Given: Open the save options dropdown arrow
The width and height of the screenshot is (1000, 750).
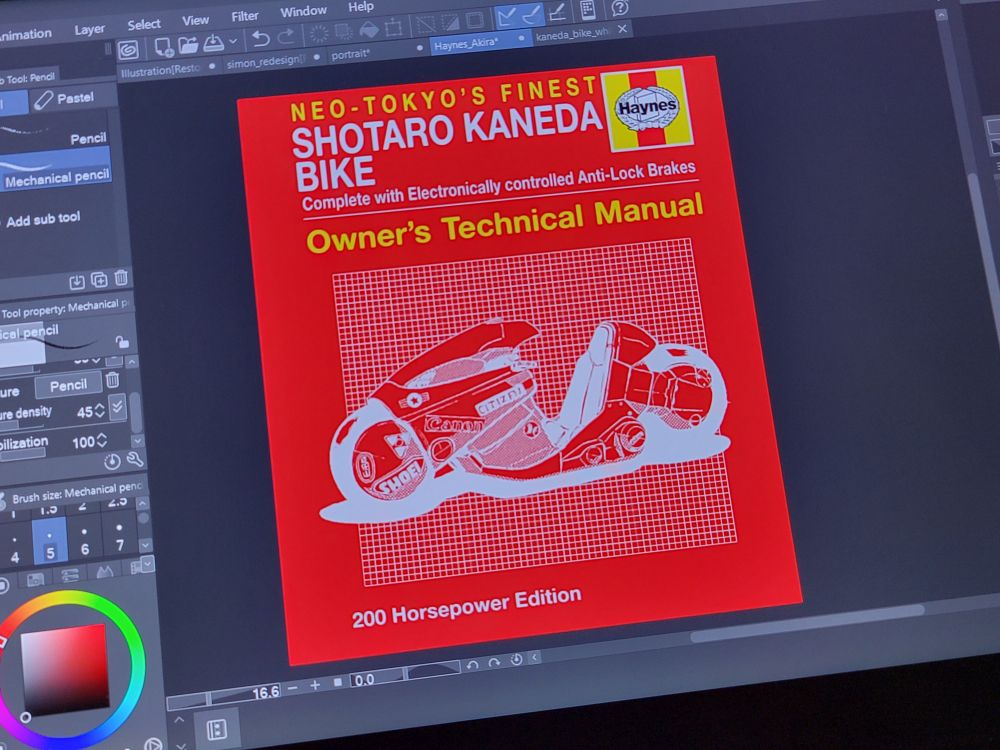Looking at the screenshot, I should 232,40.
